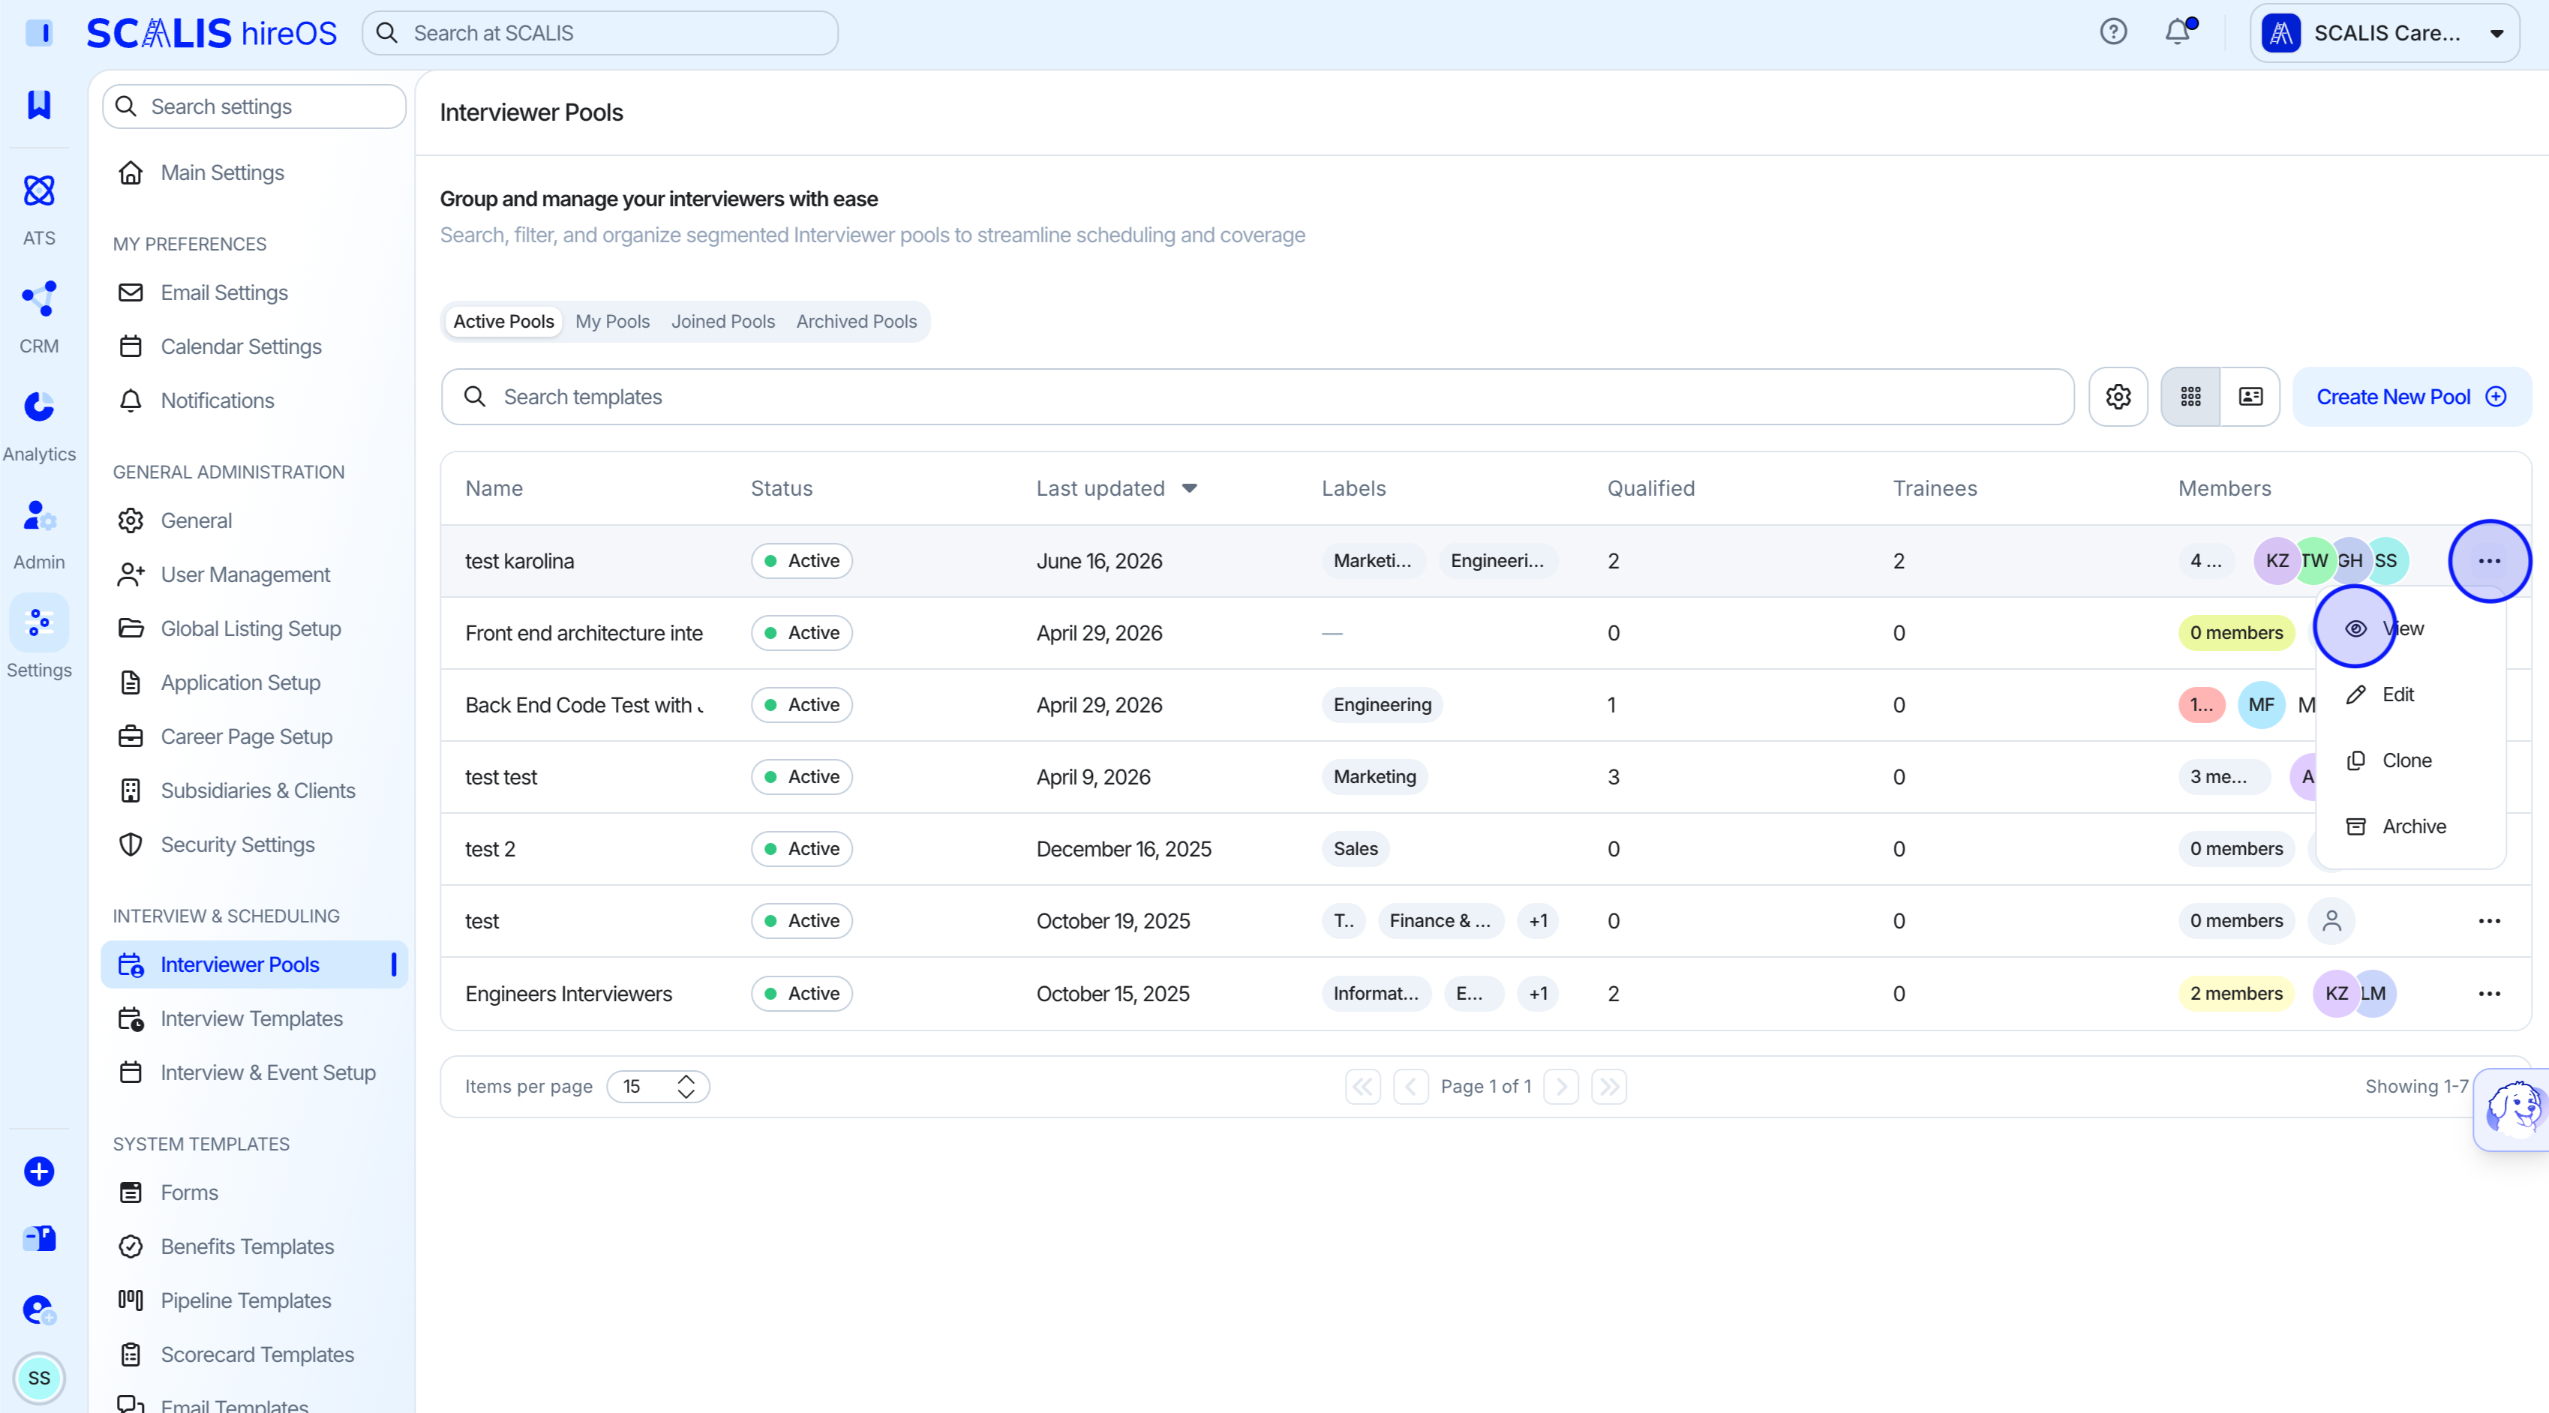
Task: Click the Search at SCALIS field
Action: [600, 33]
